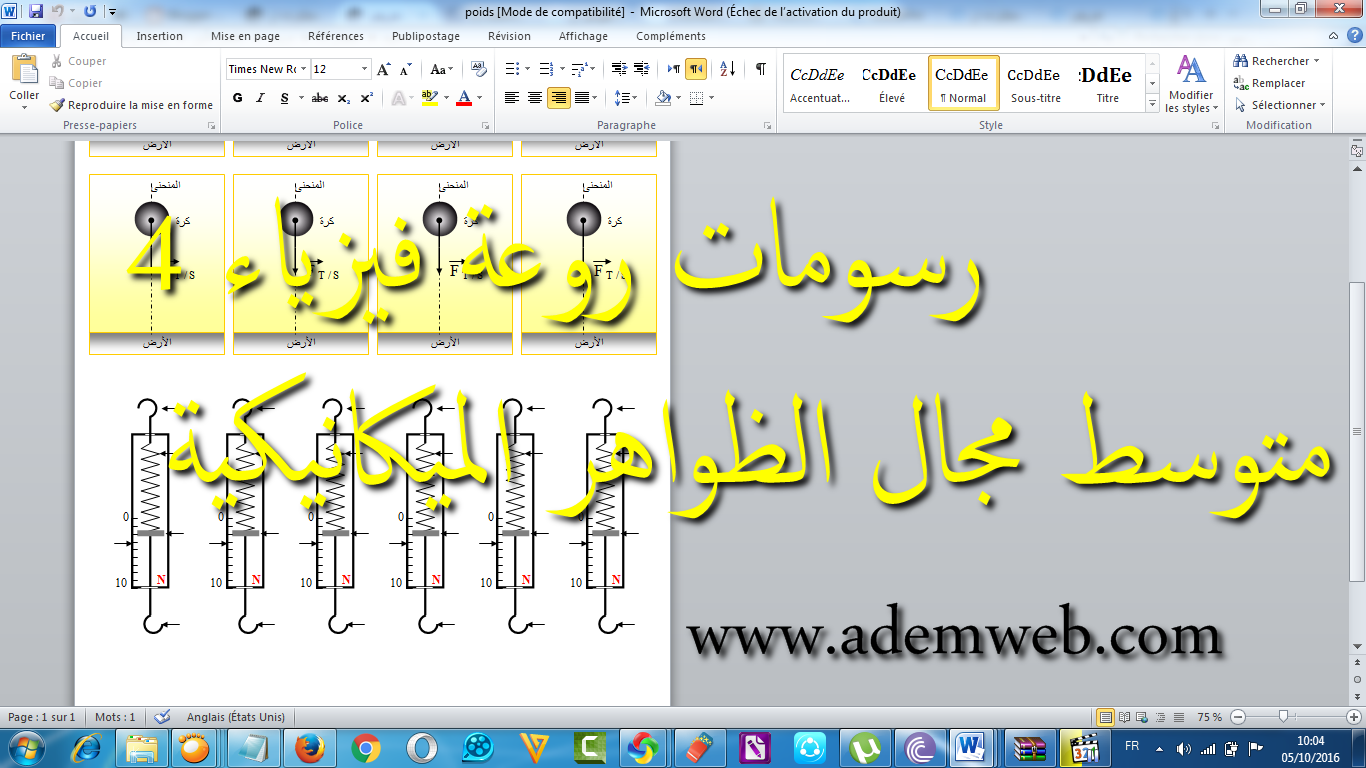Toggle right-to-left text direction
1366x768 pixels.
(x=696, y=69)
